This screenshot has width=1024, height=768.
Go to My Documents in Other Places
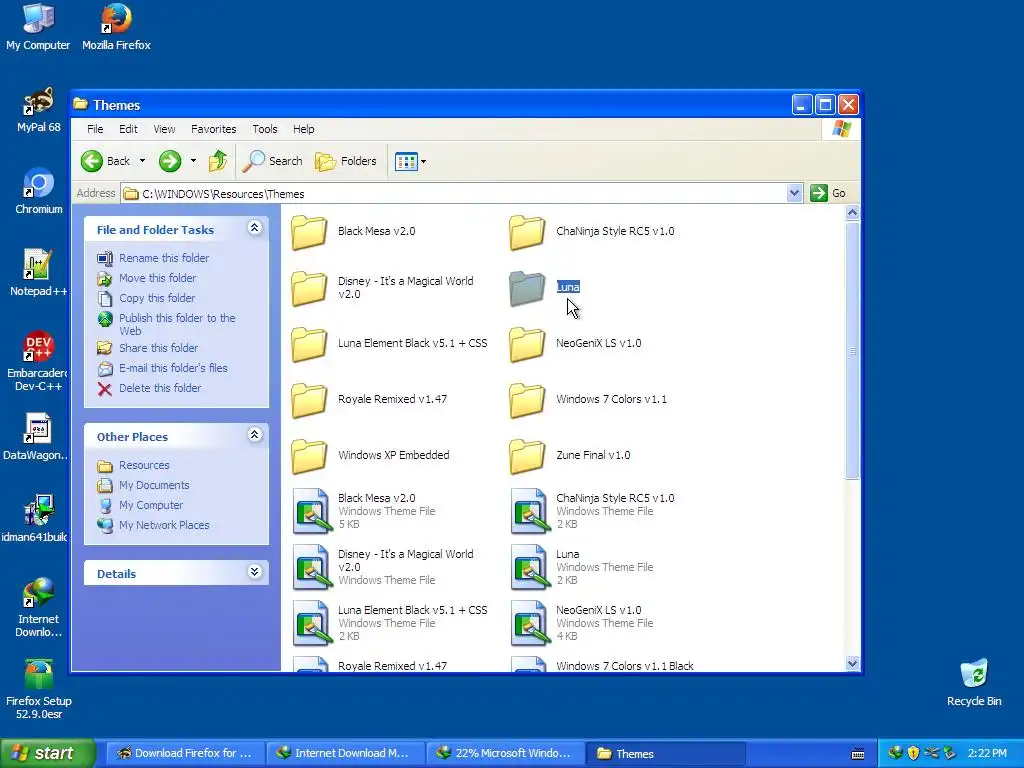pos(154,485)
